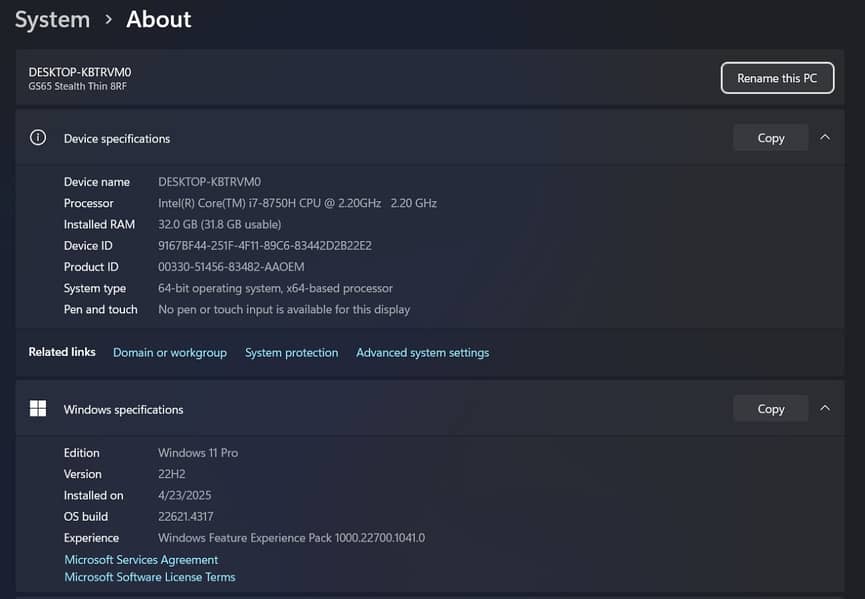Collapse the Windows specifications section
865x599 pixels.
825,408
